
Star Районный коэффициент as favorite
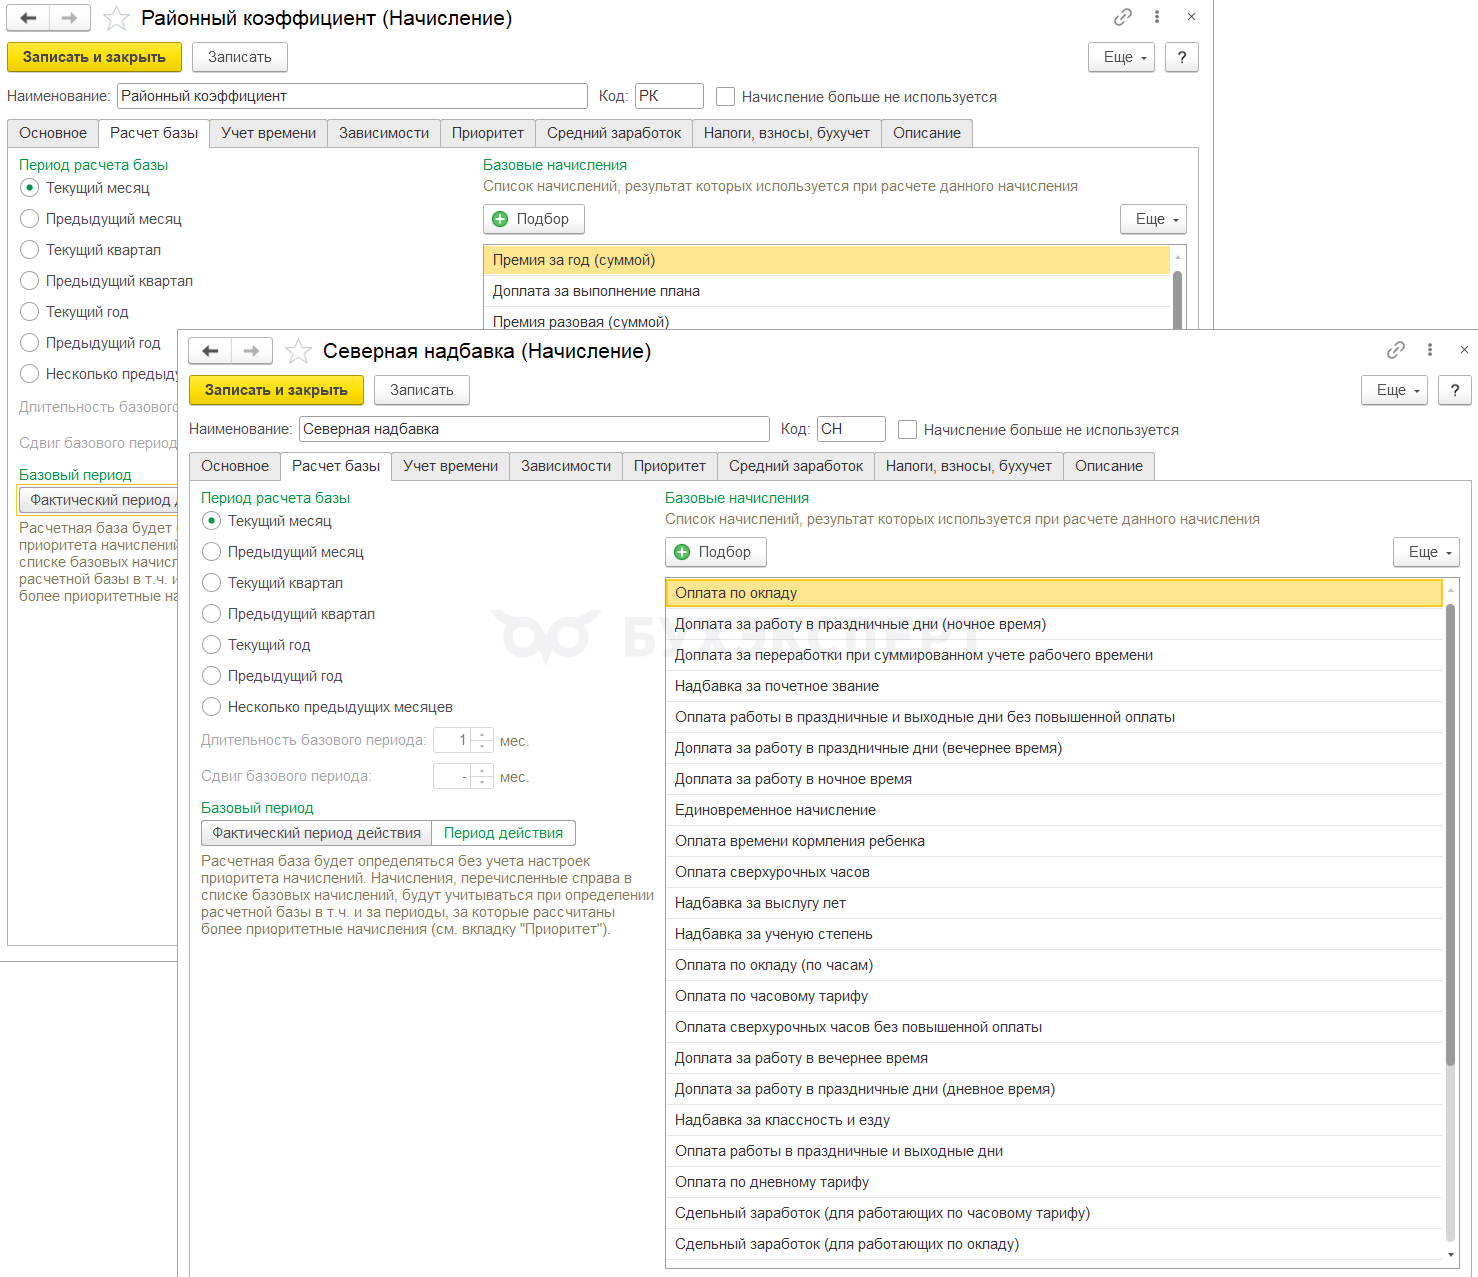(116, 18)
